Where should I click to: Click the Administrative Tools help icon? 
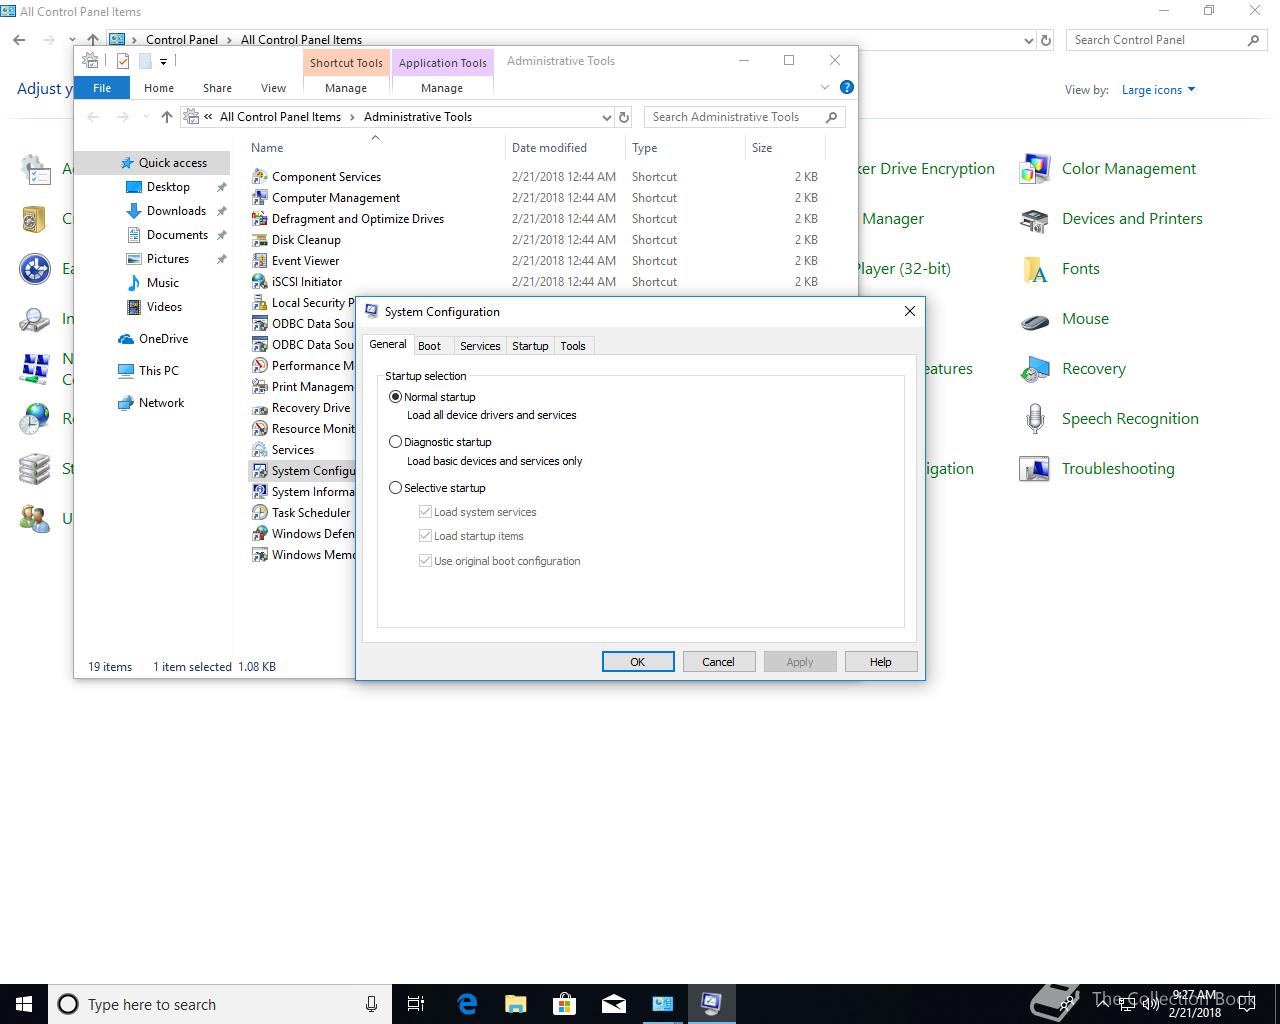847,87
